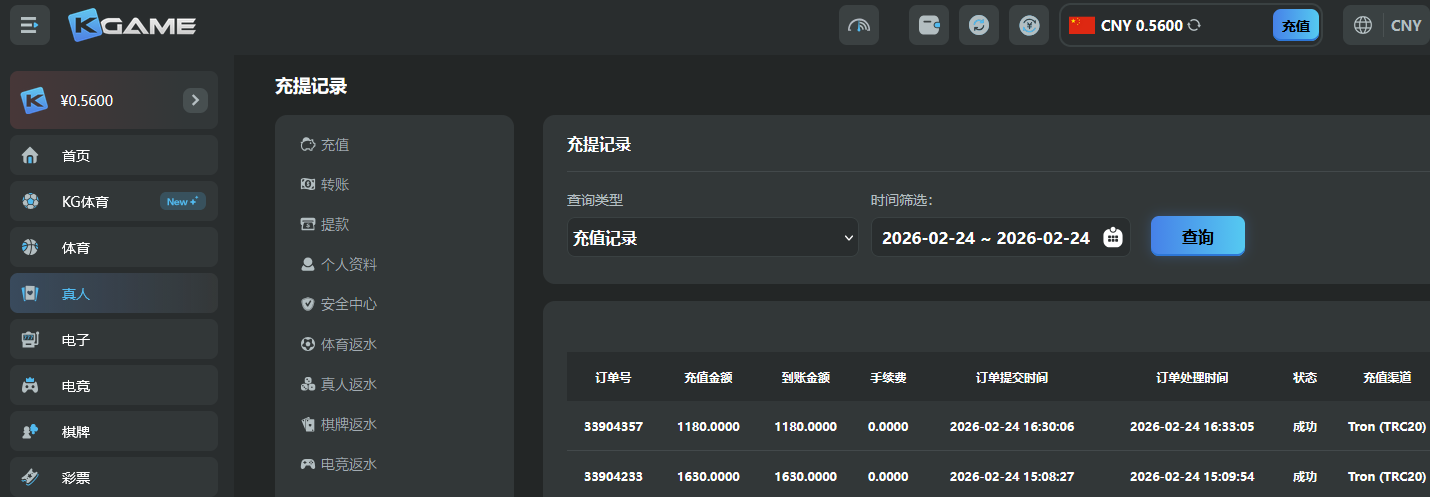Open KG体育 in the sidebar
Image resolution: width=1430 pixels, height=497 pixels.
coord(114,202)
